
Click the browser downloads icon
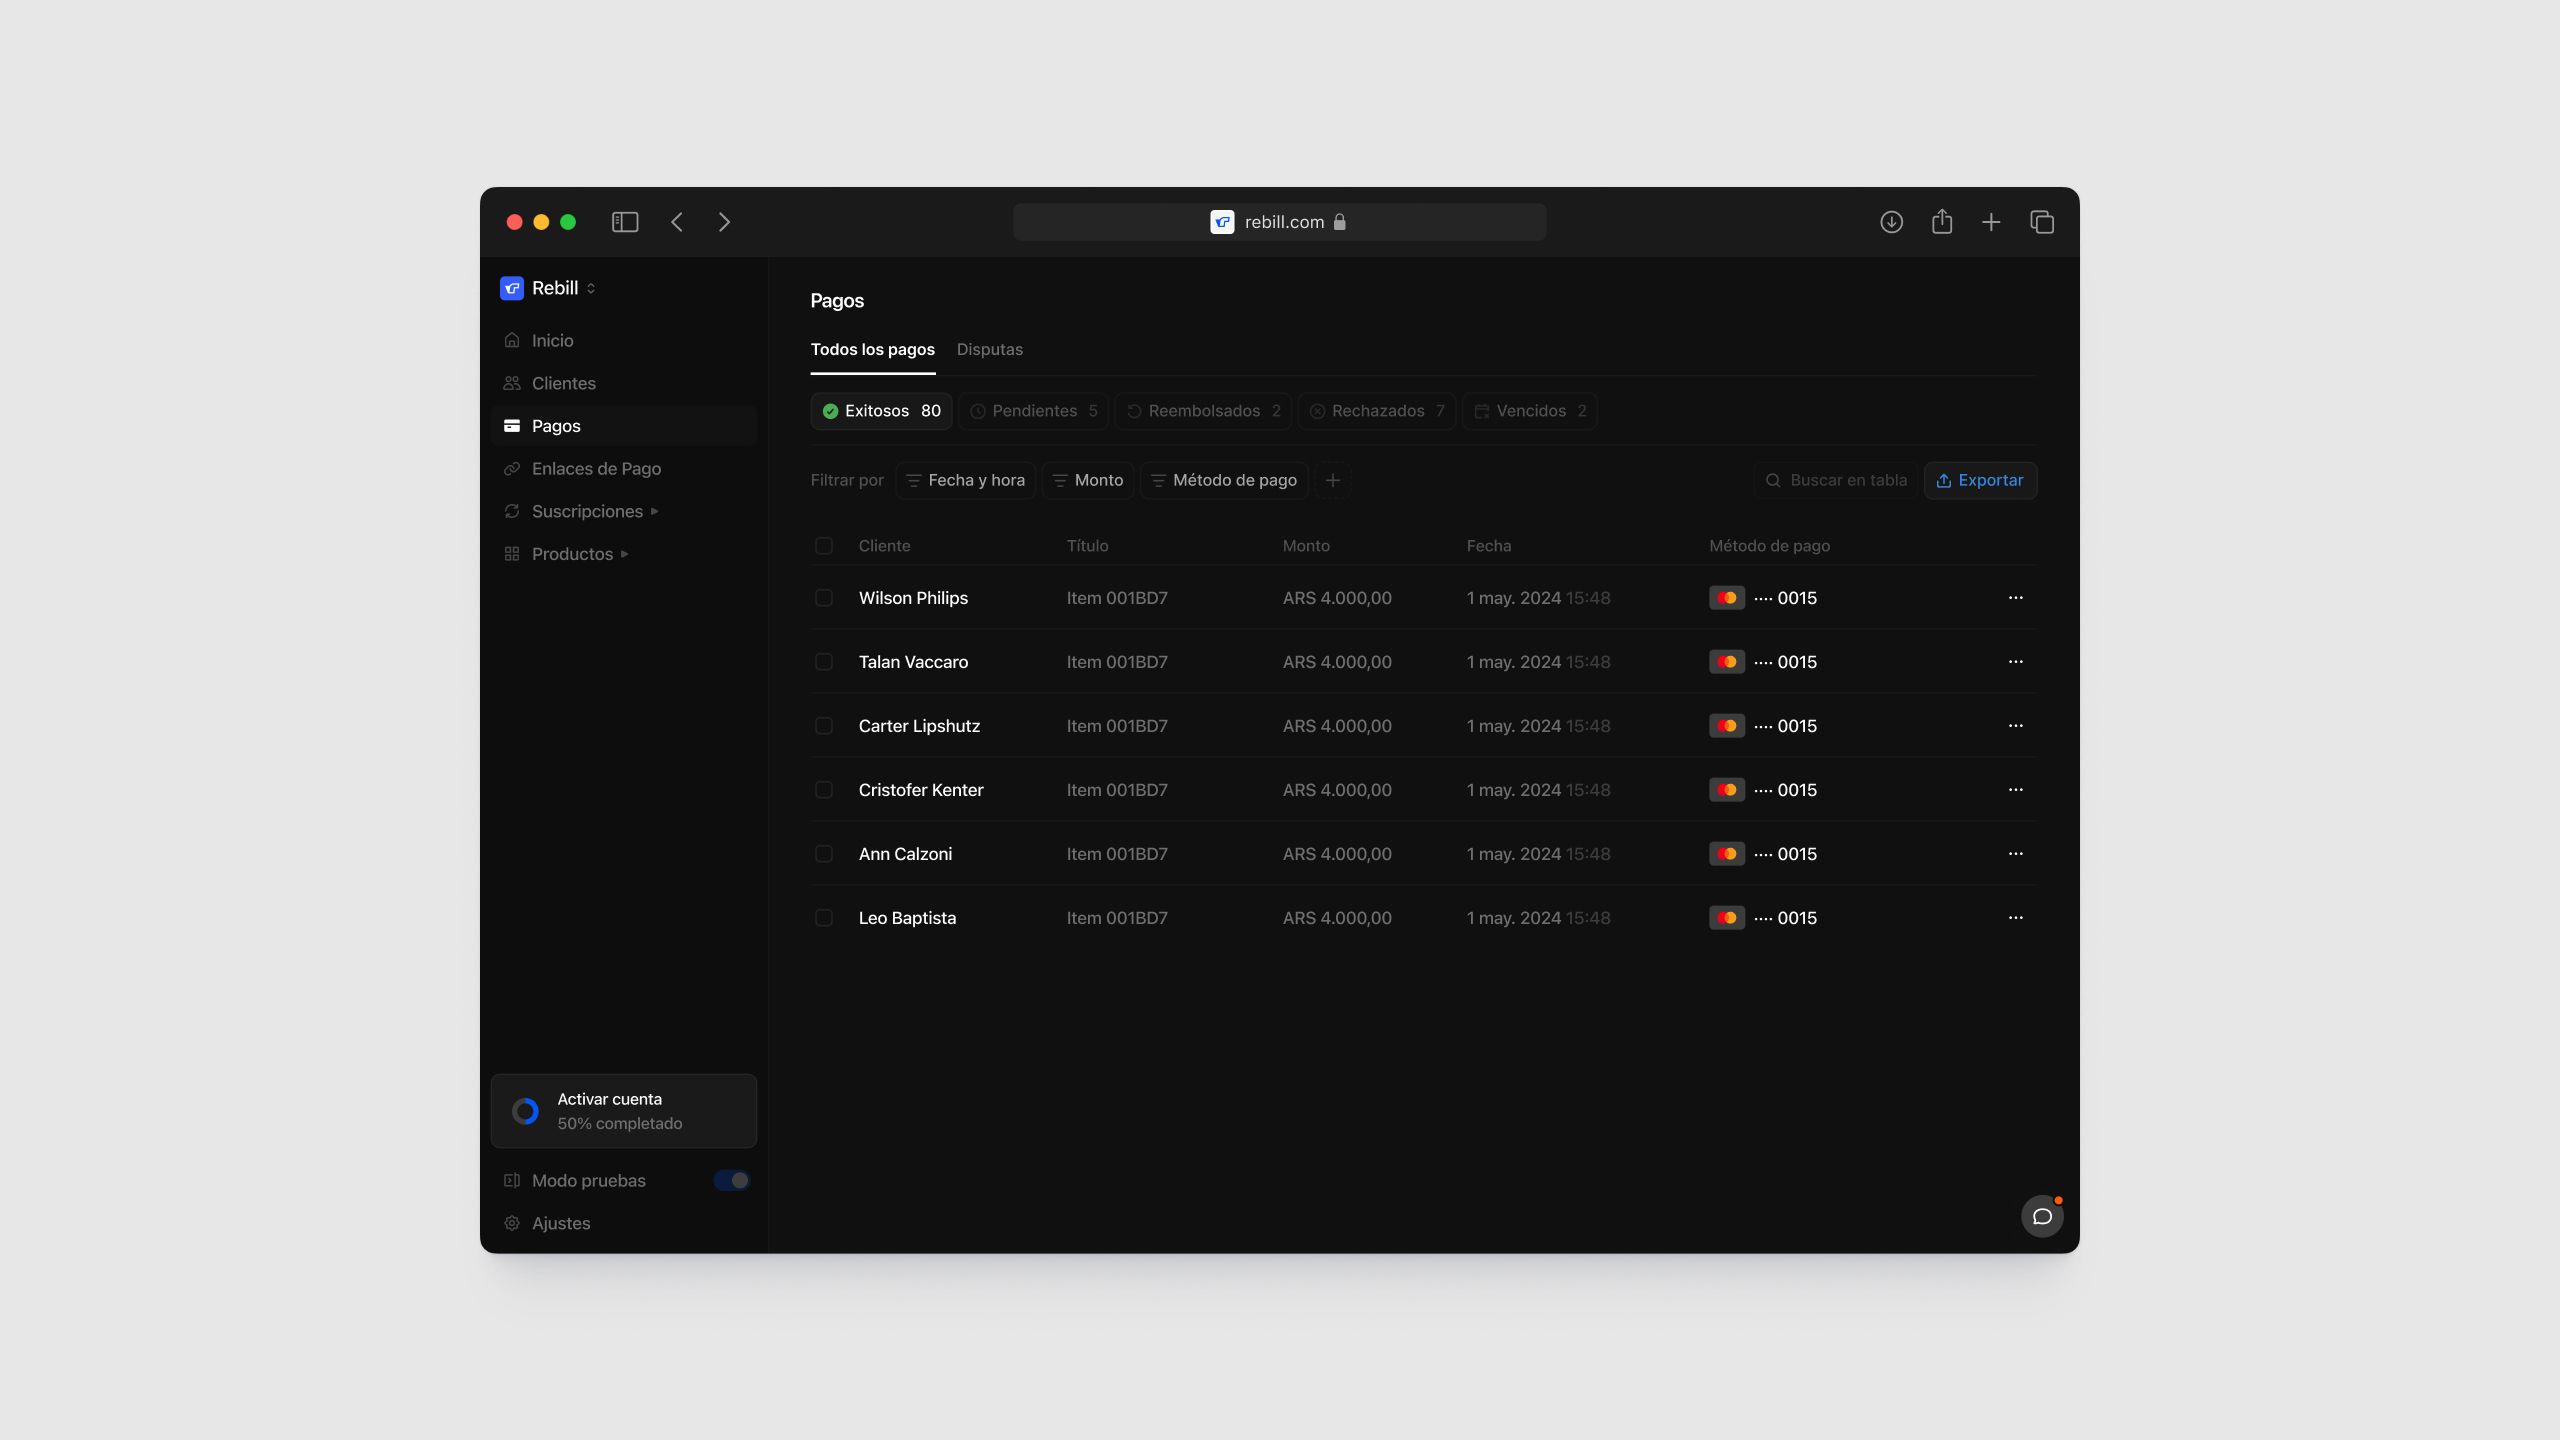pyautogui.click(x=1891, y=222)
